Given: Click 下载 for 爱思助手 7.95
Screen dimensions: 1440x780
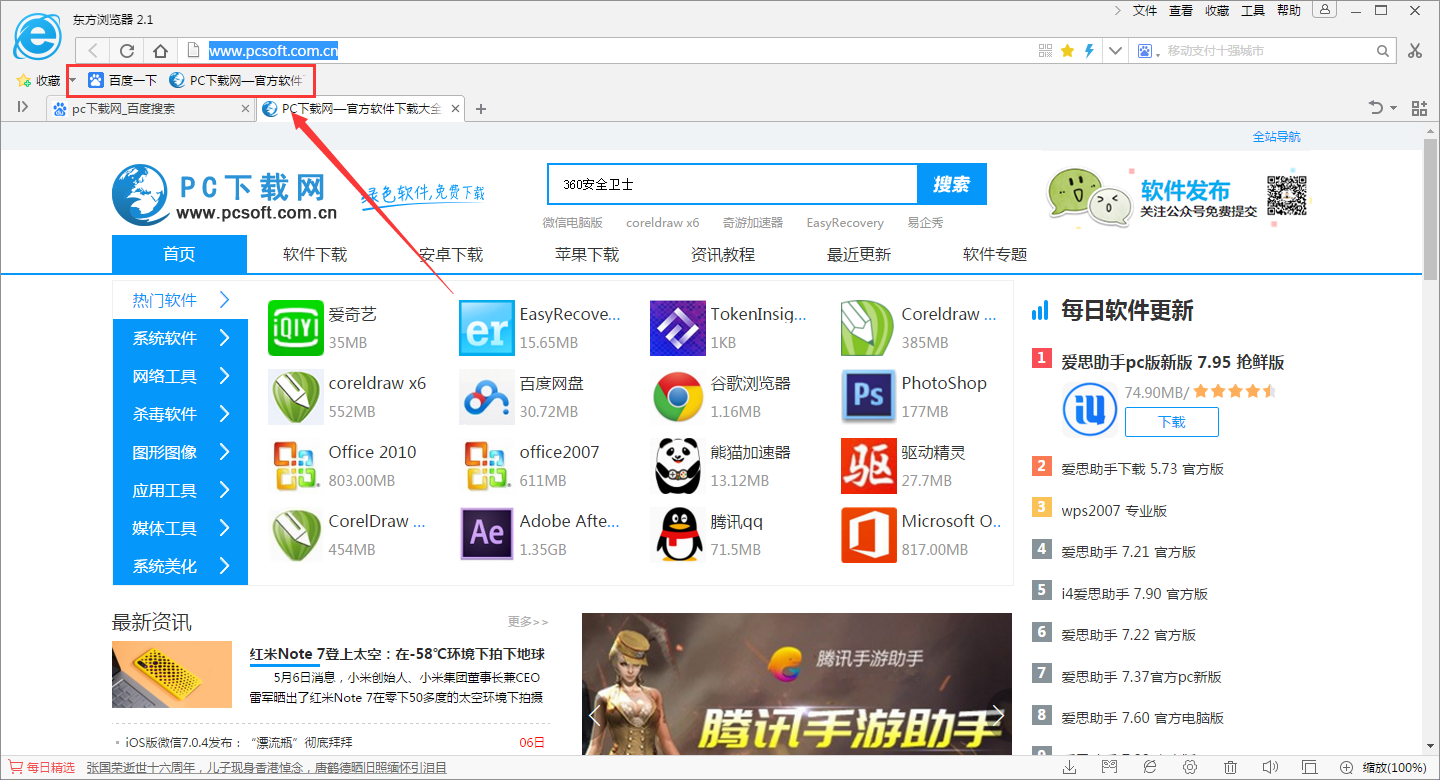Looking at the screenshot, I should coord(1171,421).
